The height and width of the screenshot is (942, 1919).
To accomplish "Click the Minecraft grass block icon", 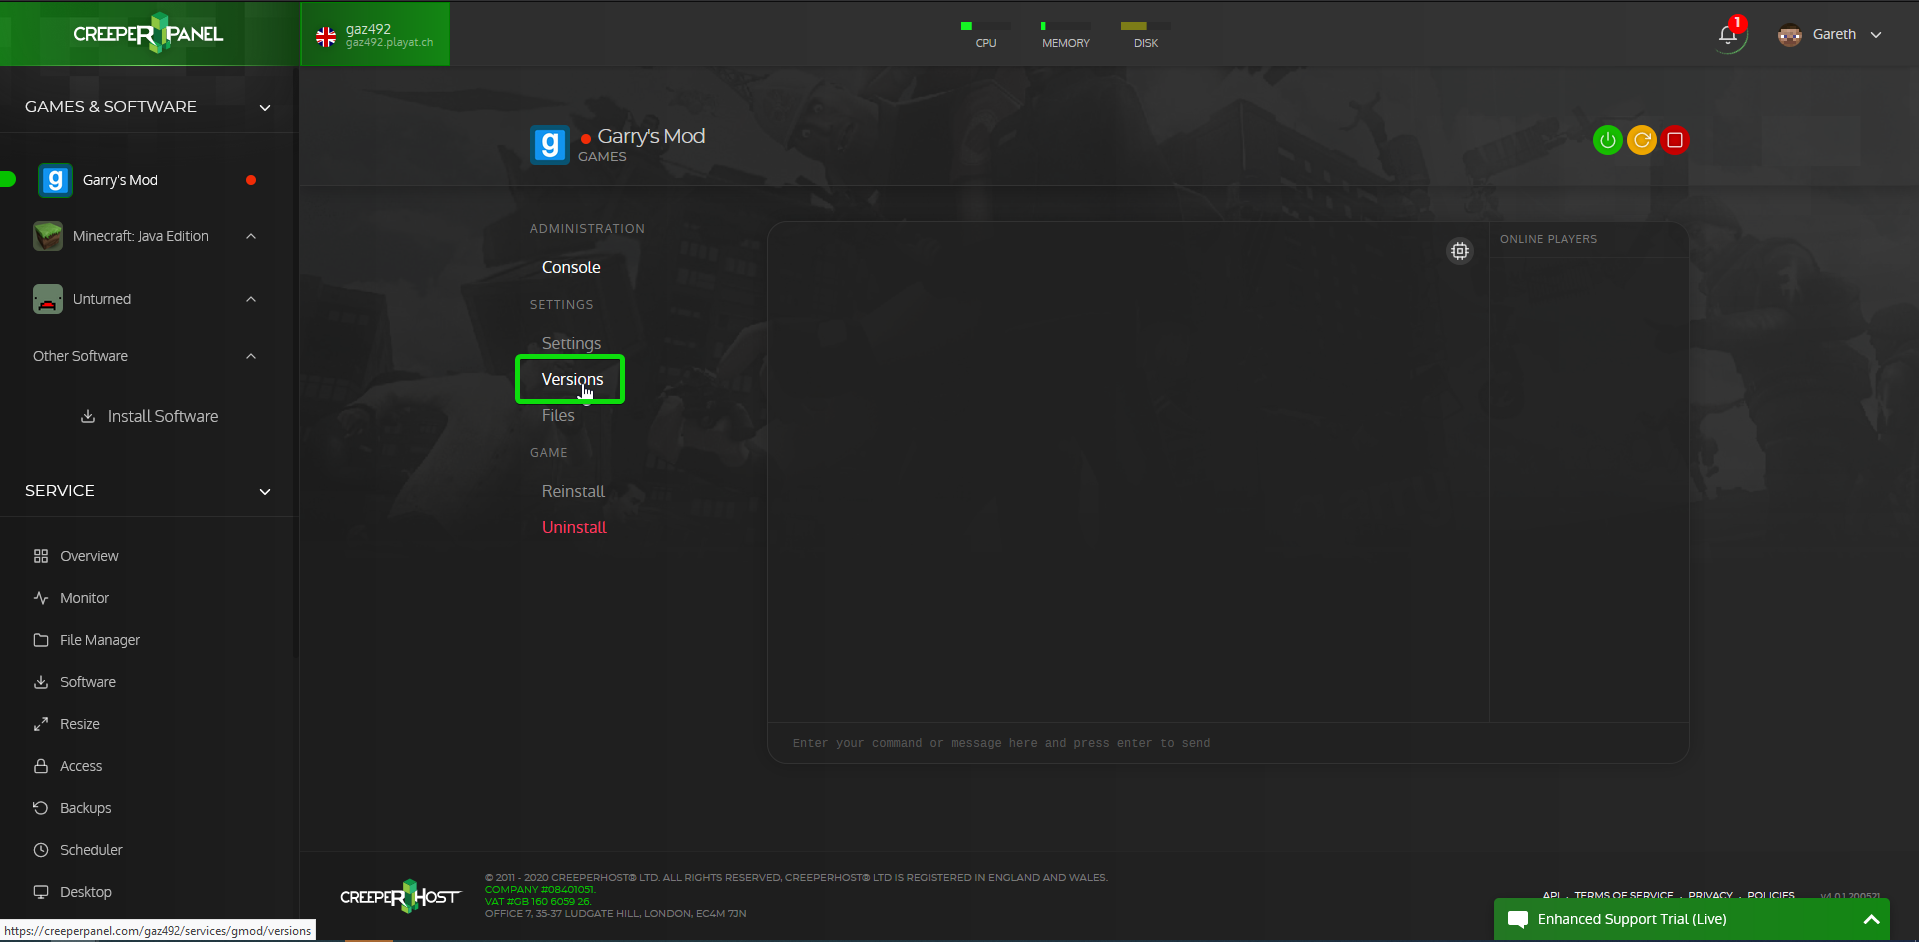I will (48, 236).
